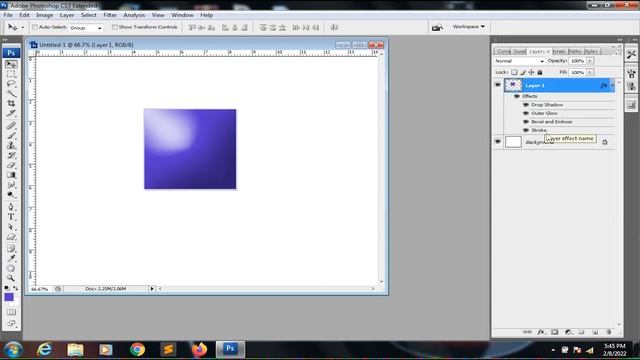
Task: Select the Healing Brush tool
Action: pyautogui.click(x=11, y=126)
